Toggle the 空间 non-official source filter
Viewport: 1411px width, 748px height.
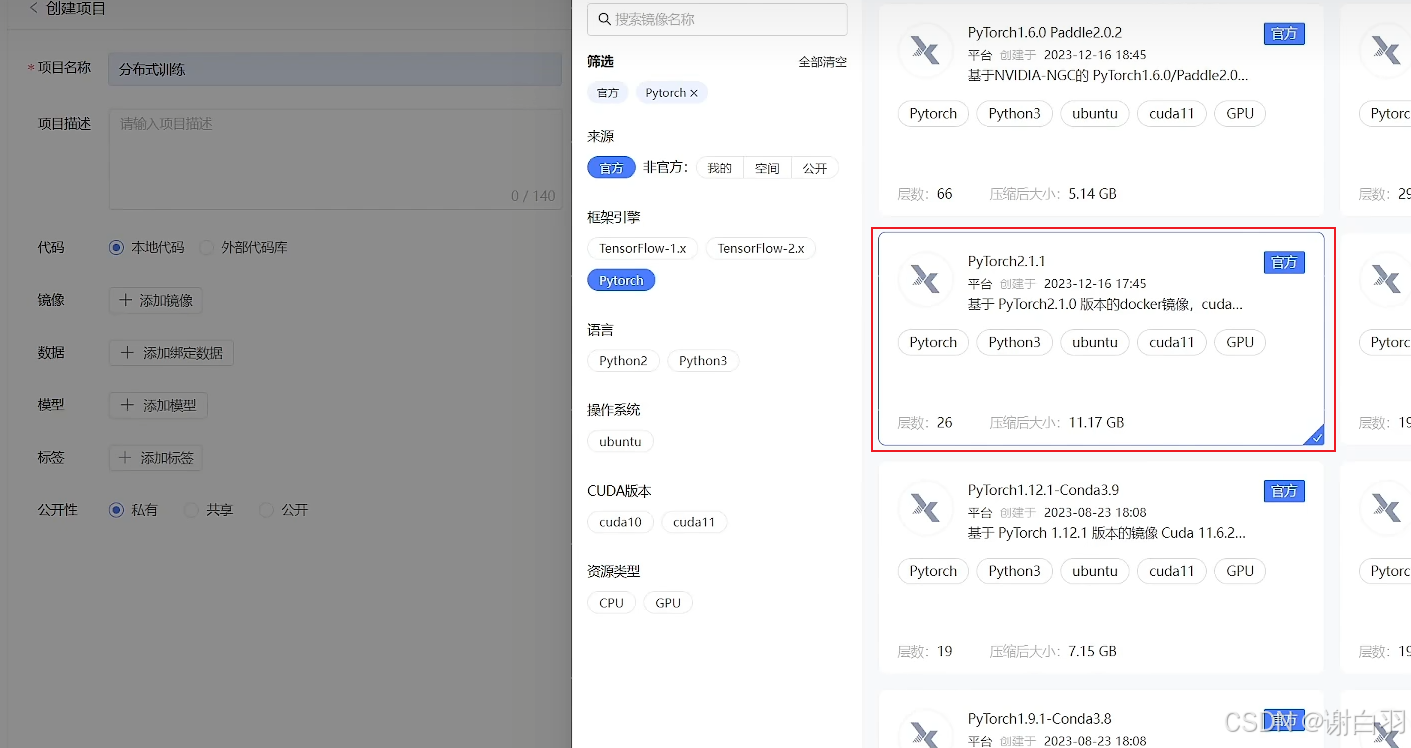[x=767, y=168]
